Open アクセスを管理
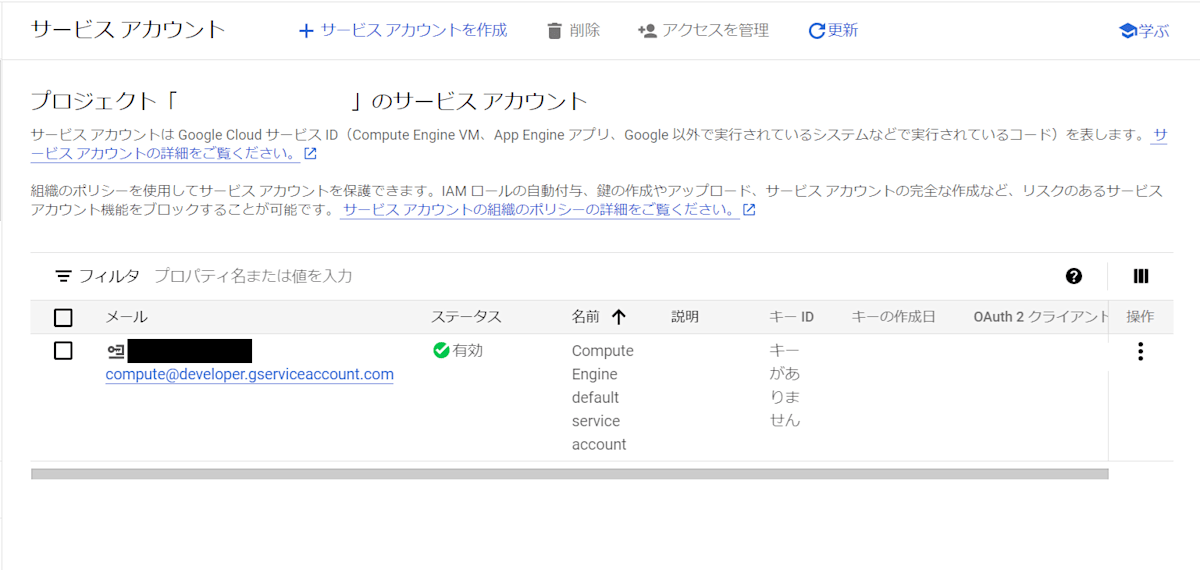The height and width of the screenshot is (570, 1200). point(703,30)
